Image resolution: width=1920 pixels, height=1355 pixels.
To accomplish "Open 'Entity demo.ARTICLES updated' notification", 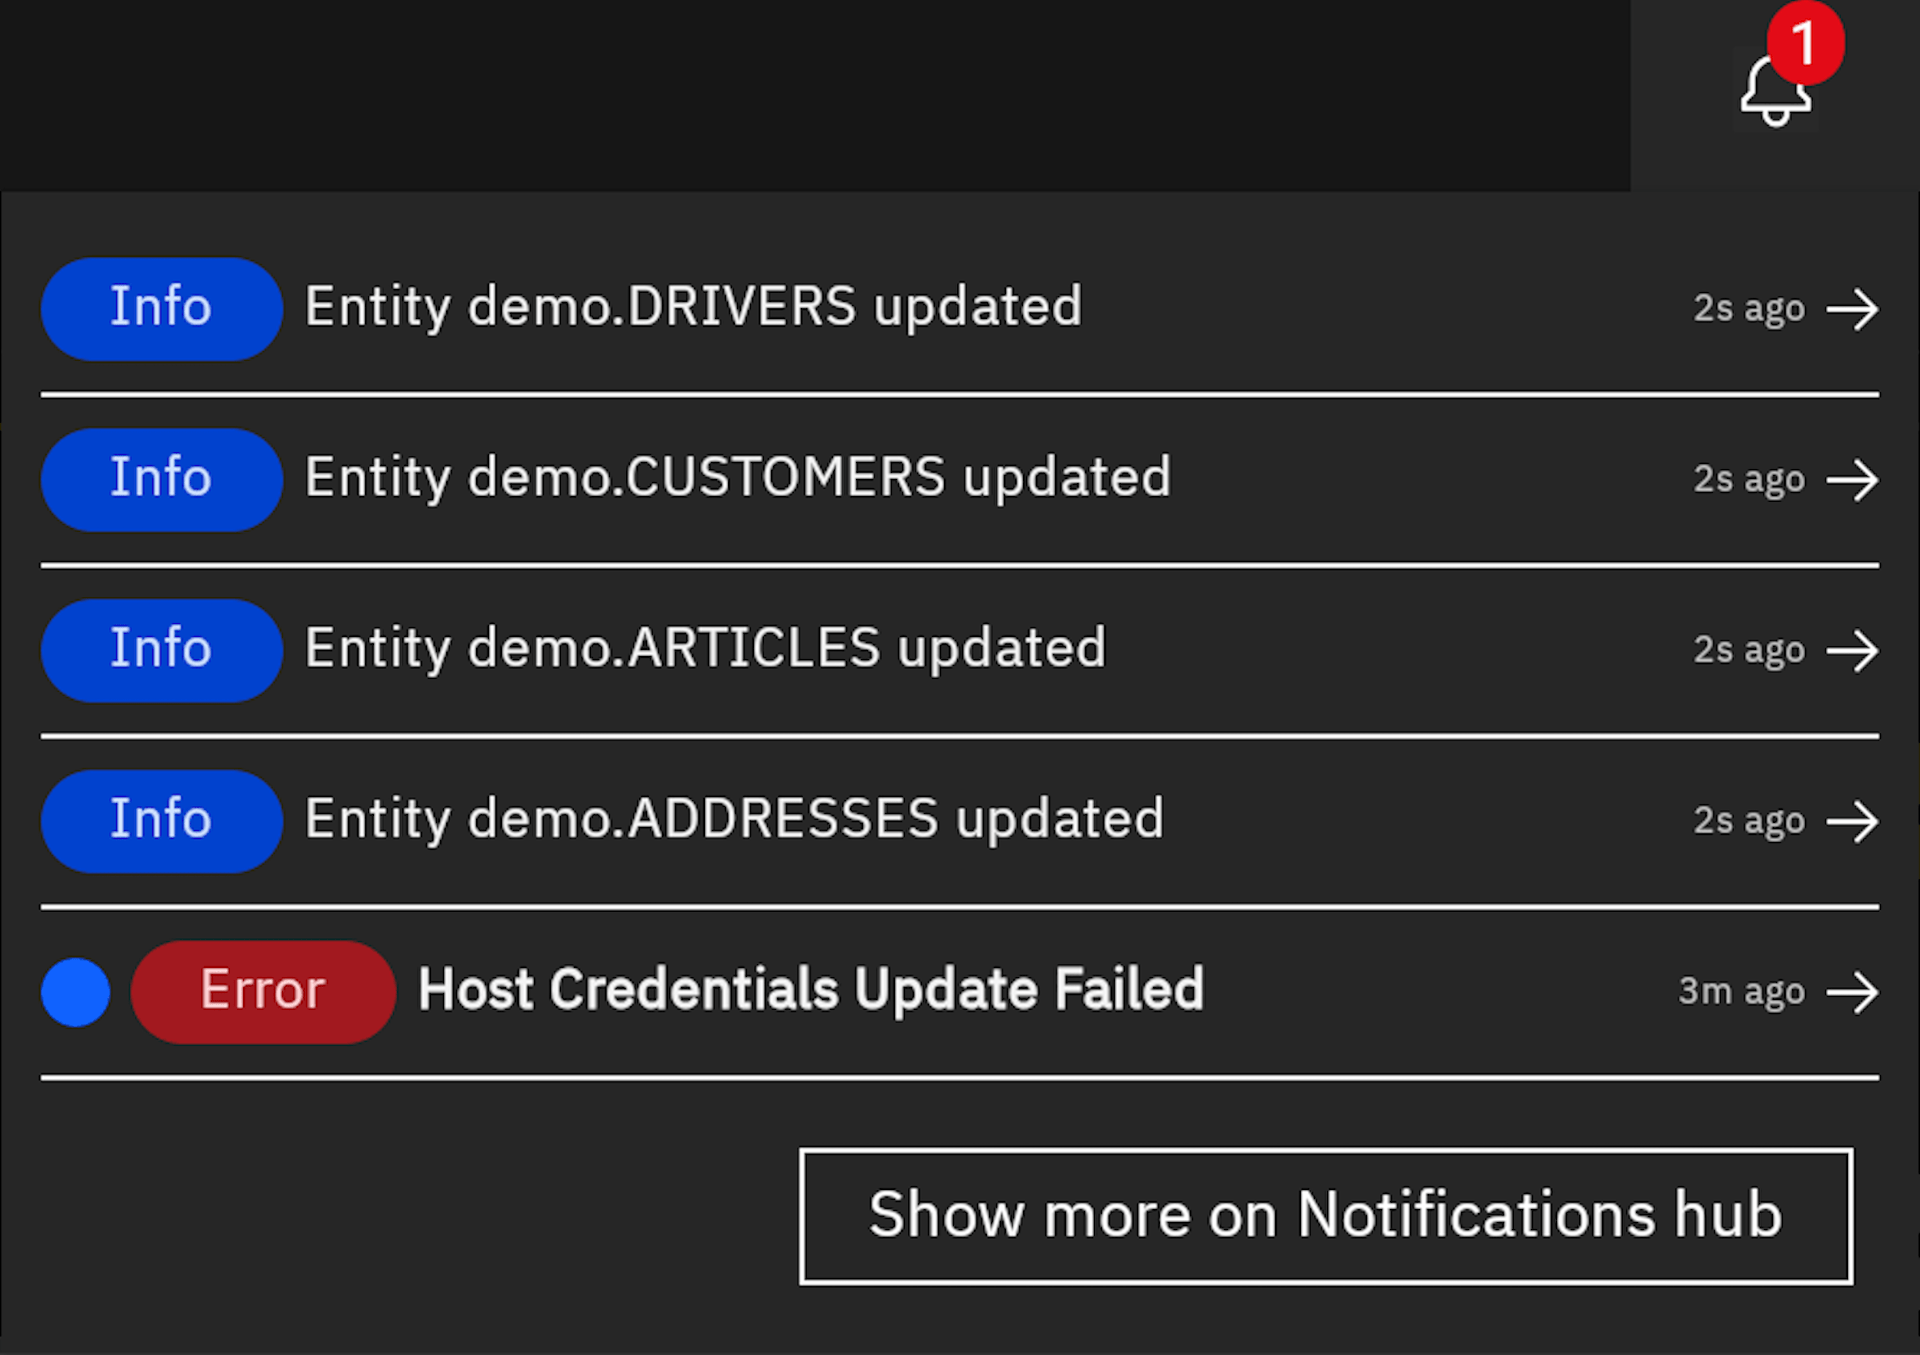I will pos(706,649).
